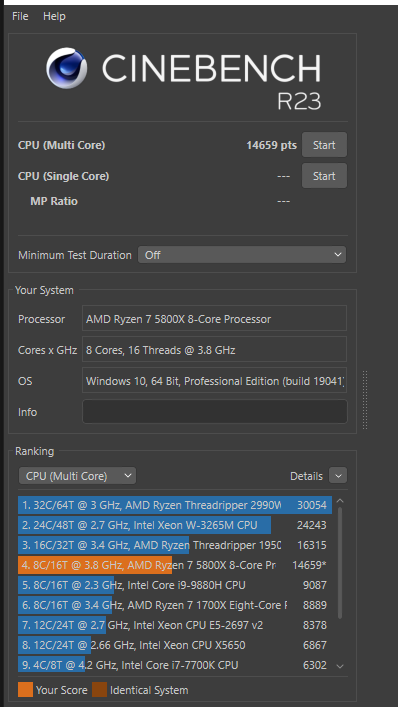Screen dimensions: 398x707
Task: Click the CPU (Single Core) label
Action: point(63,176)
